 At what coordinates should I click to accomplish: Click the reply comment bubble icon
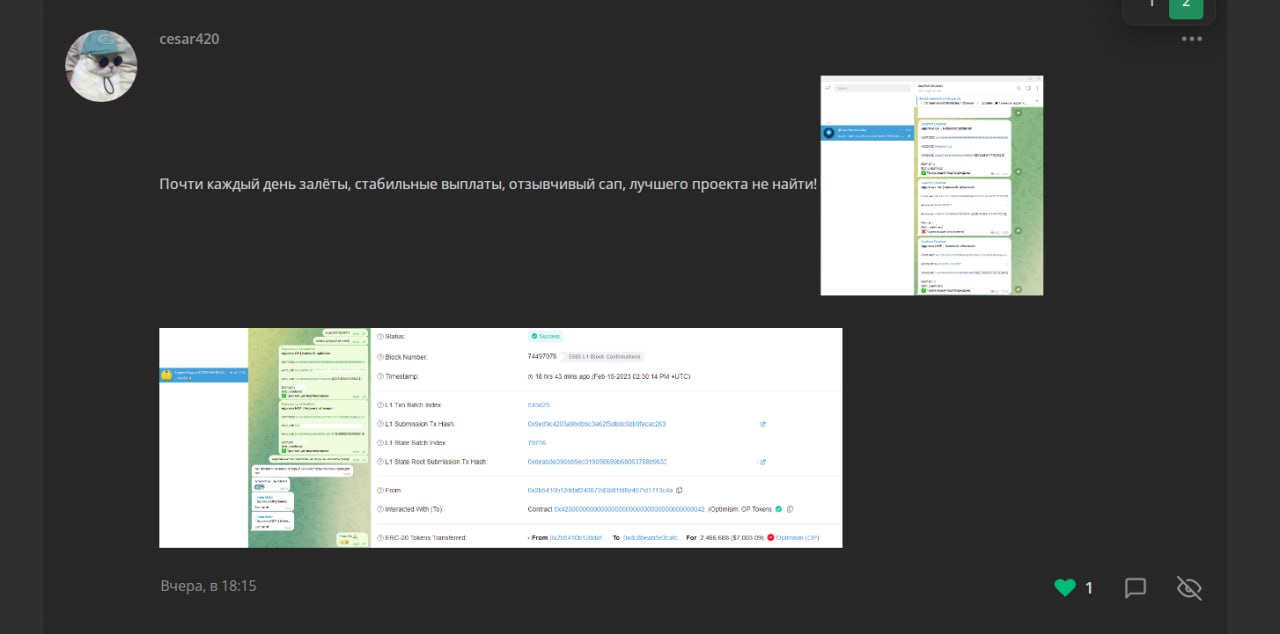click(x=1135, y=588)
